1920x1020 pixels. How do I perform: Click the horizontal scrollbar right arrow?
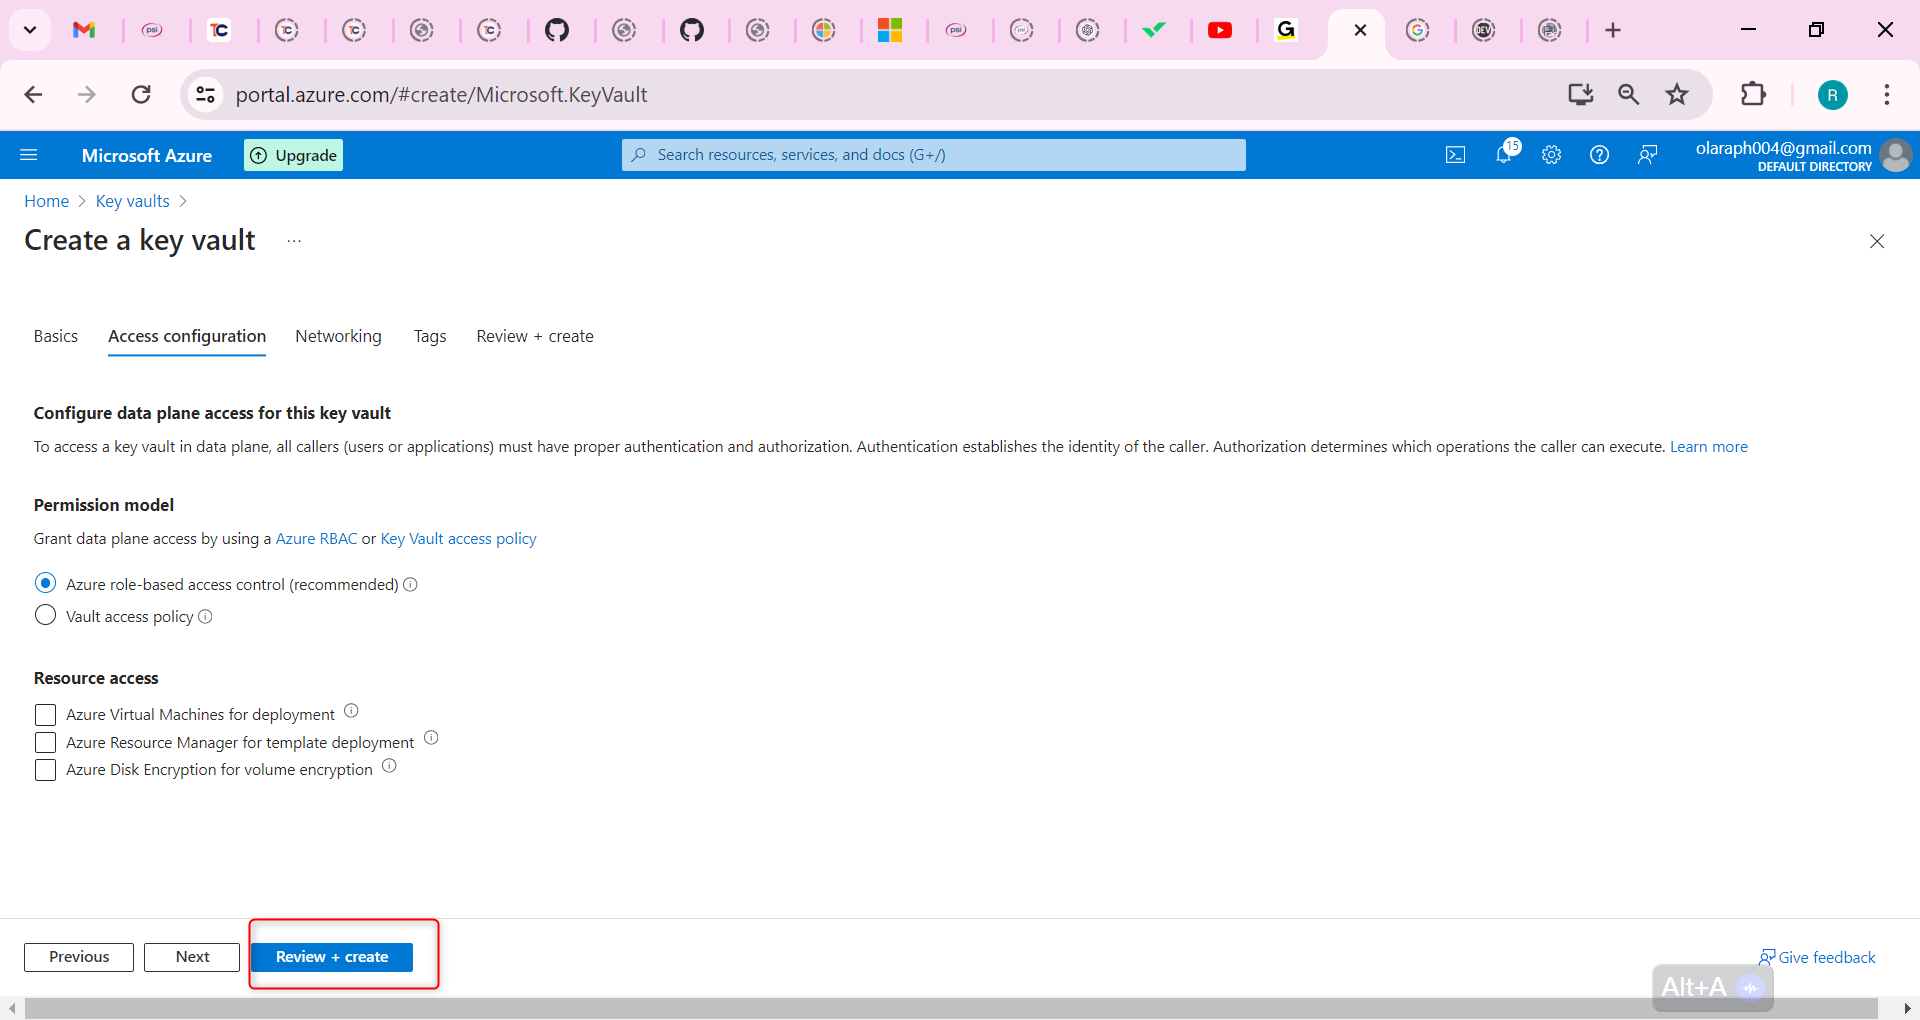click(1907, 1008)
